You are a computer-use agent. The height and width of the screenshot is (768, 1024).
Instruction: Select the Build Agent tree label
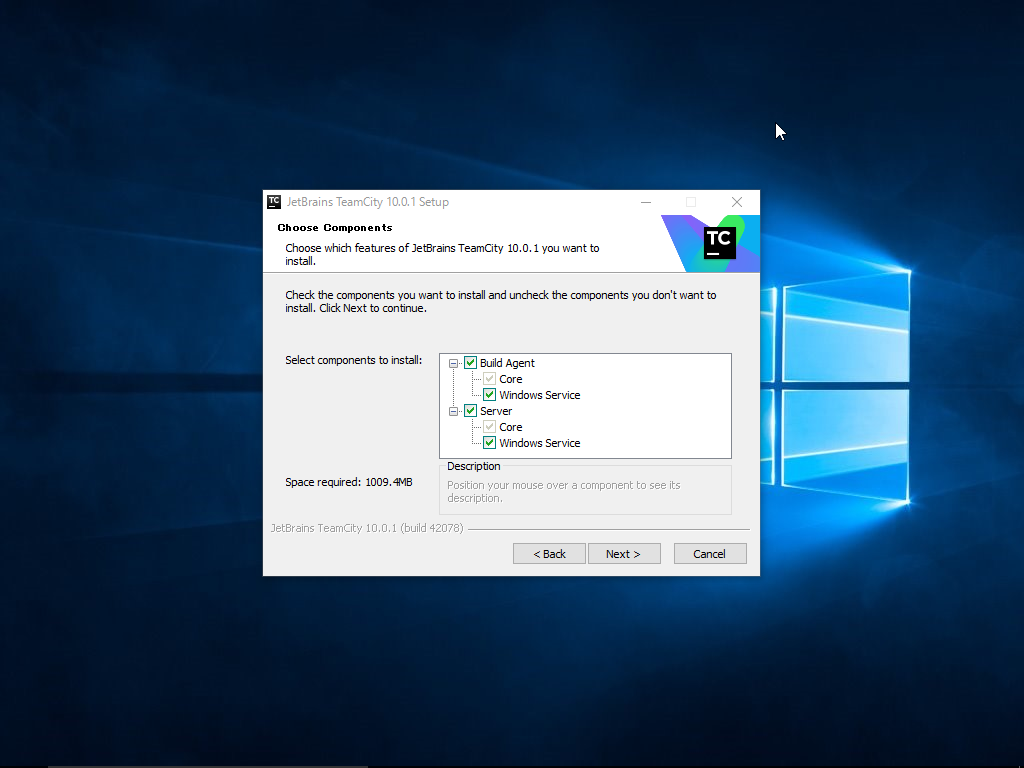[507, 363]
